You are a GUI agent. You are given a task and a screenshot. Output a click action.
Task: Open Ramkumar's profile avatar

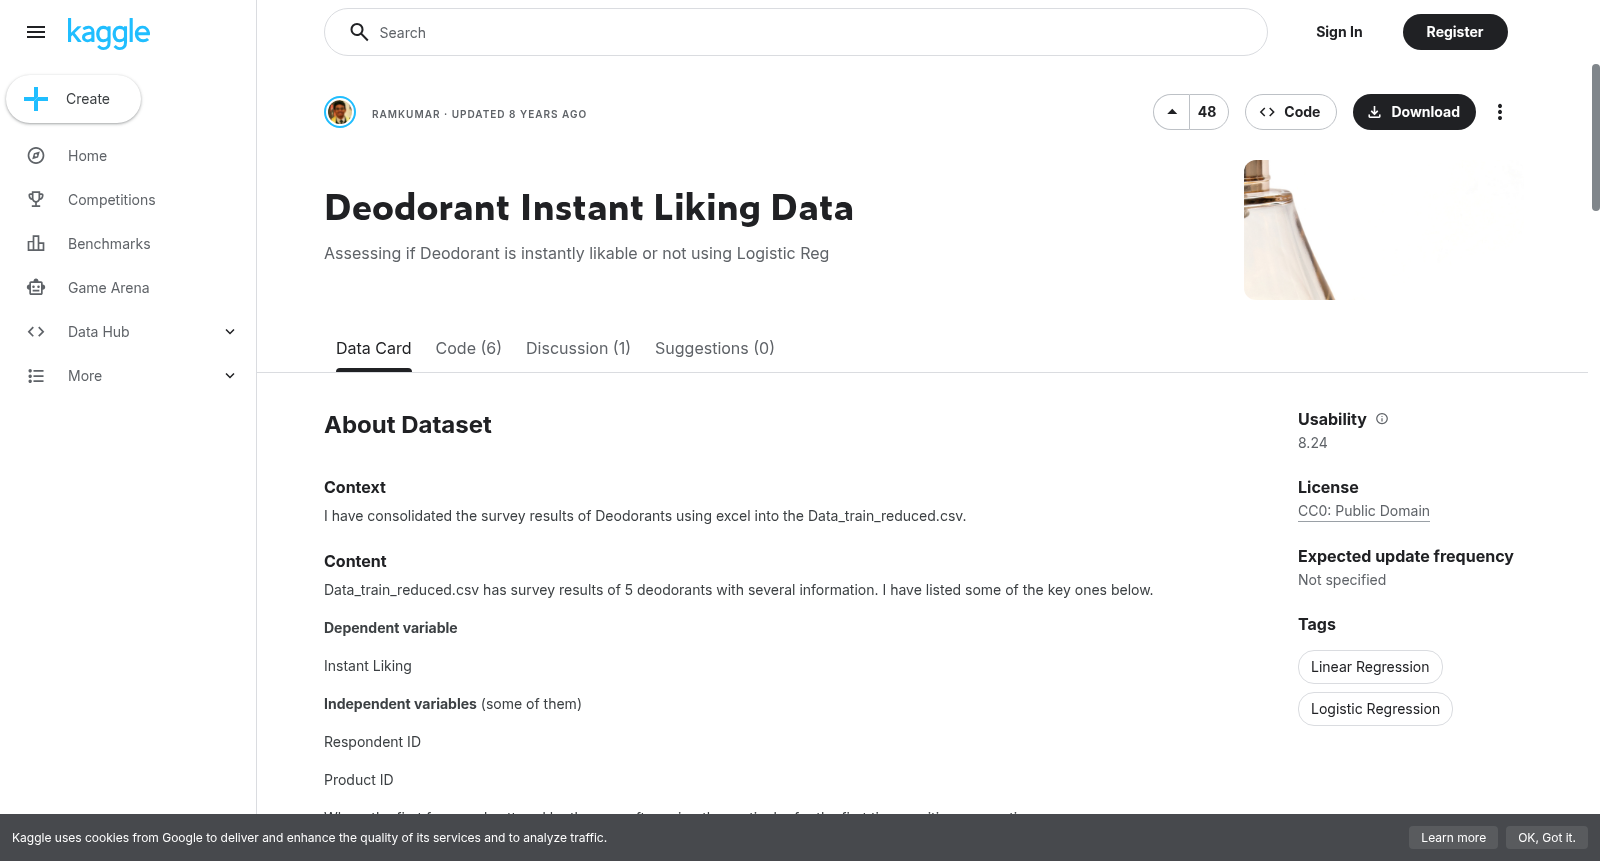click(x=340, y=112)
